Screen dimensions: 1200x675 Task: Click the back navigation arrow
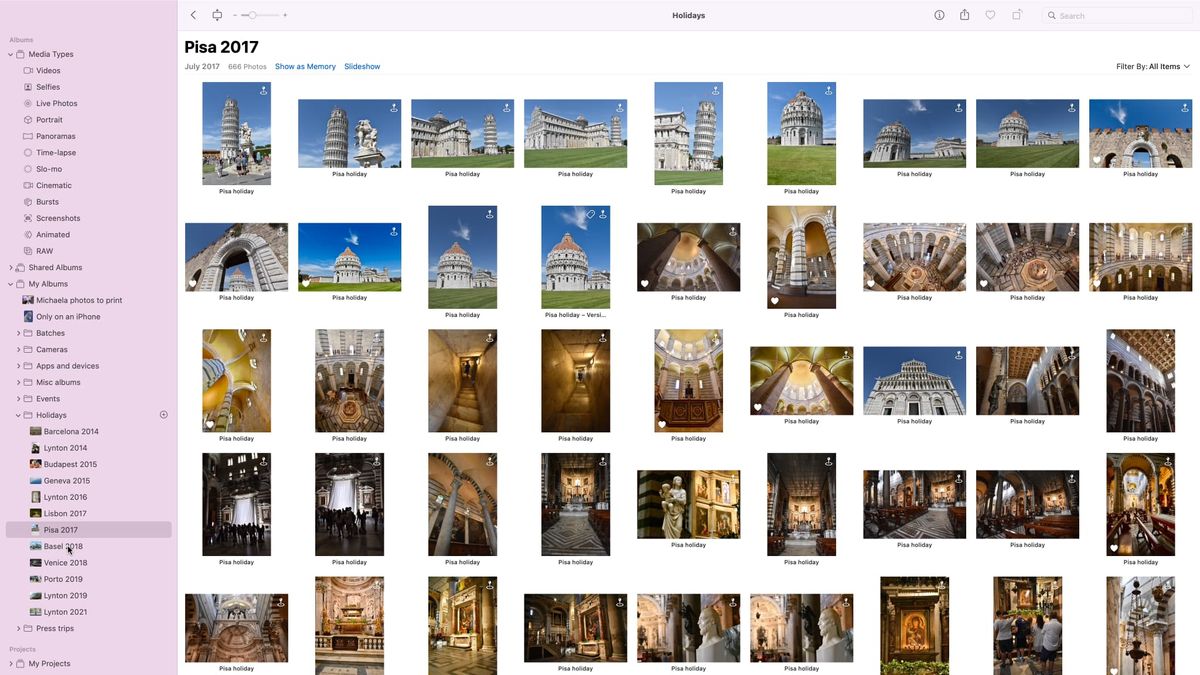(x=191, y=14)
